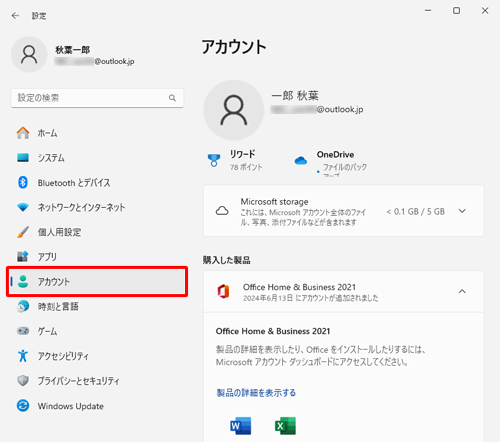
Task: Click the アカウント page heading
Action: click(234, 46)
